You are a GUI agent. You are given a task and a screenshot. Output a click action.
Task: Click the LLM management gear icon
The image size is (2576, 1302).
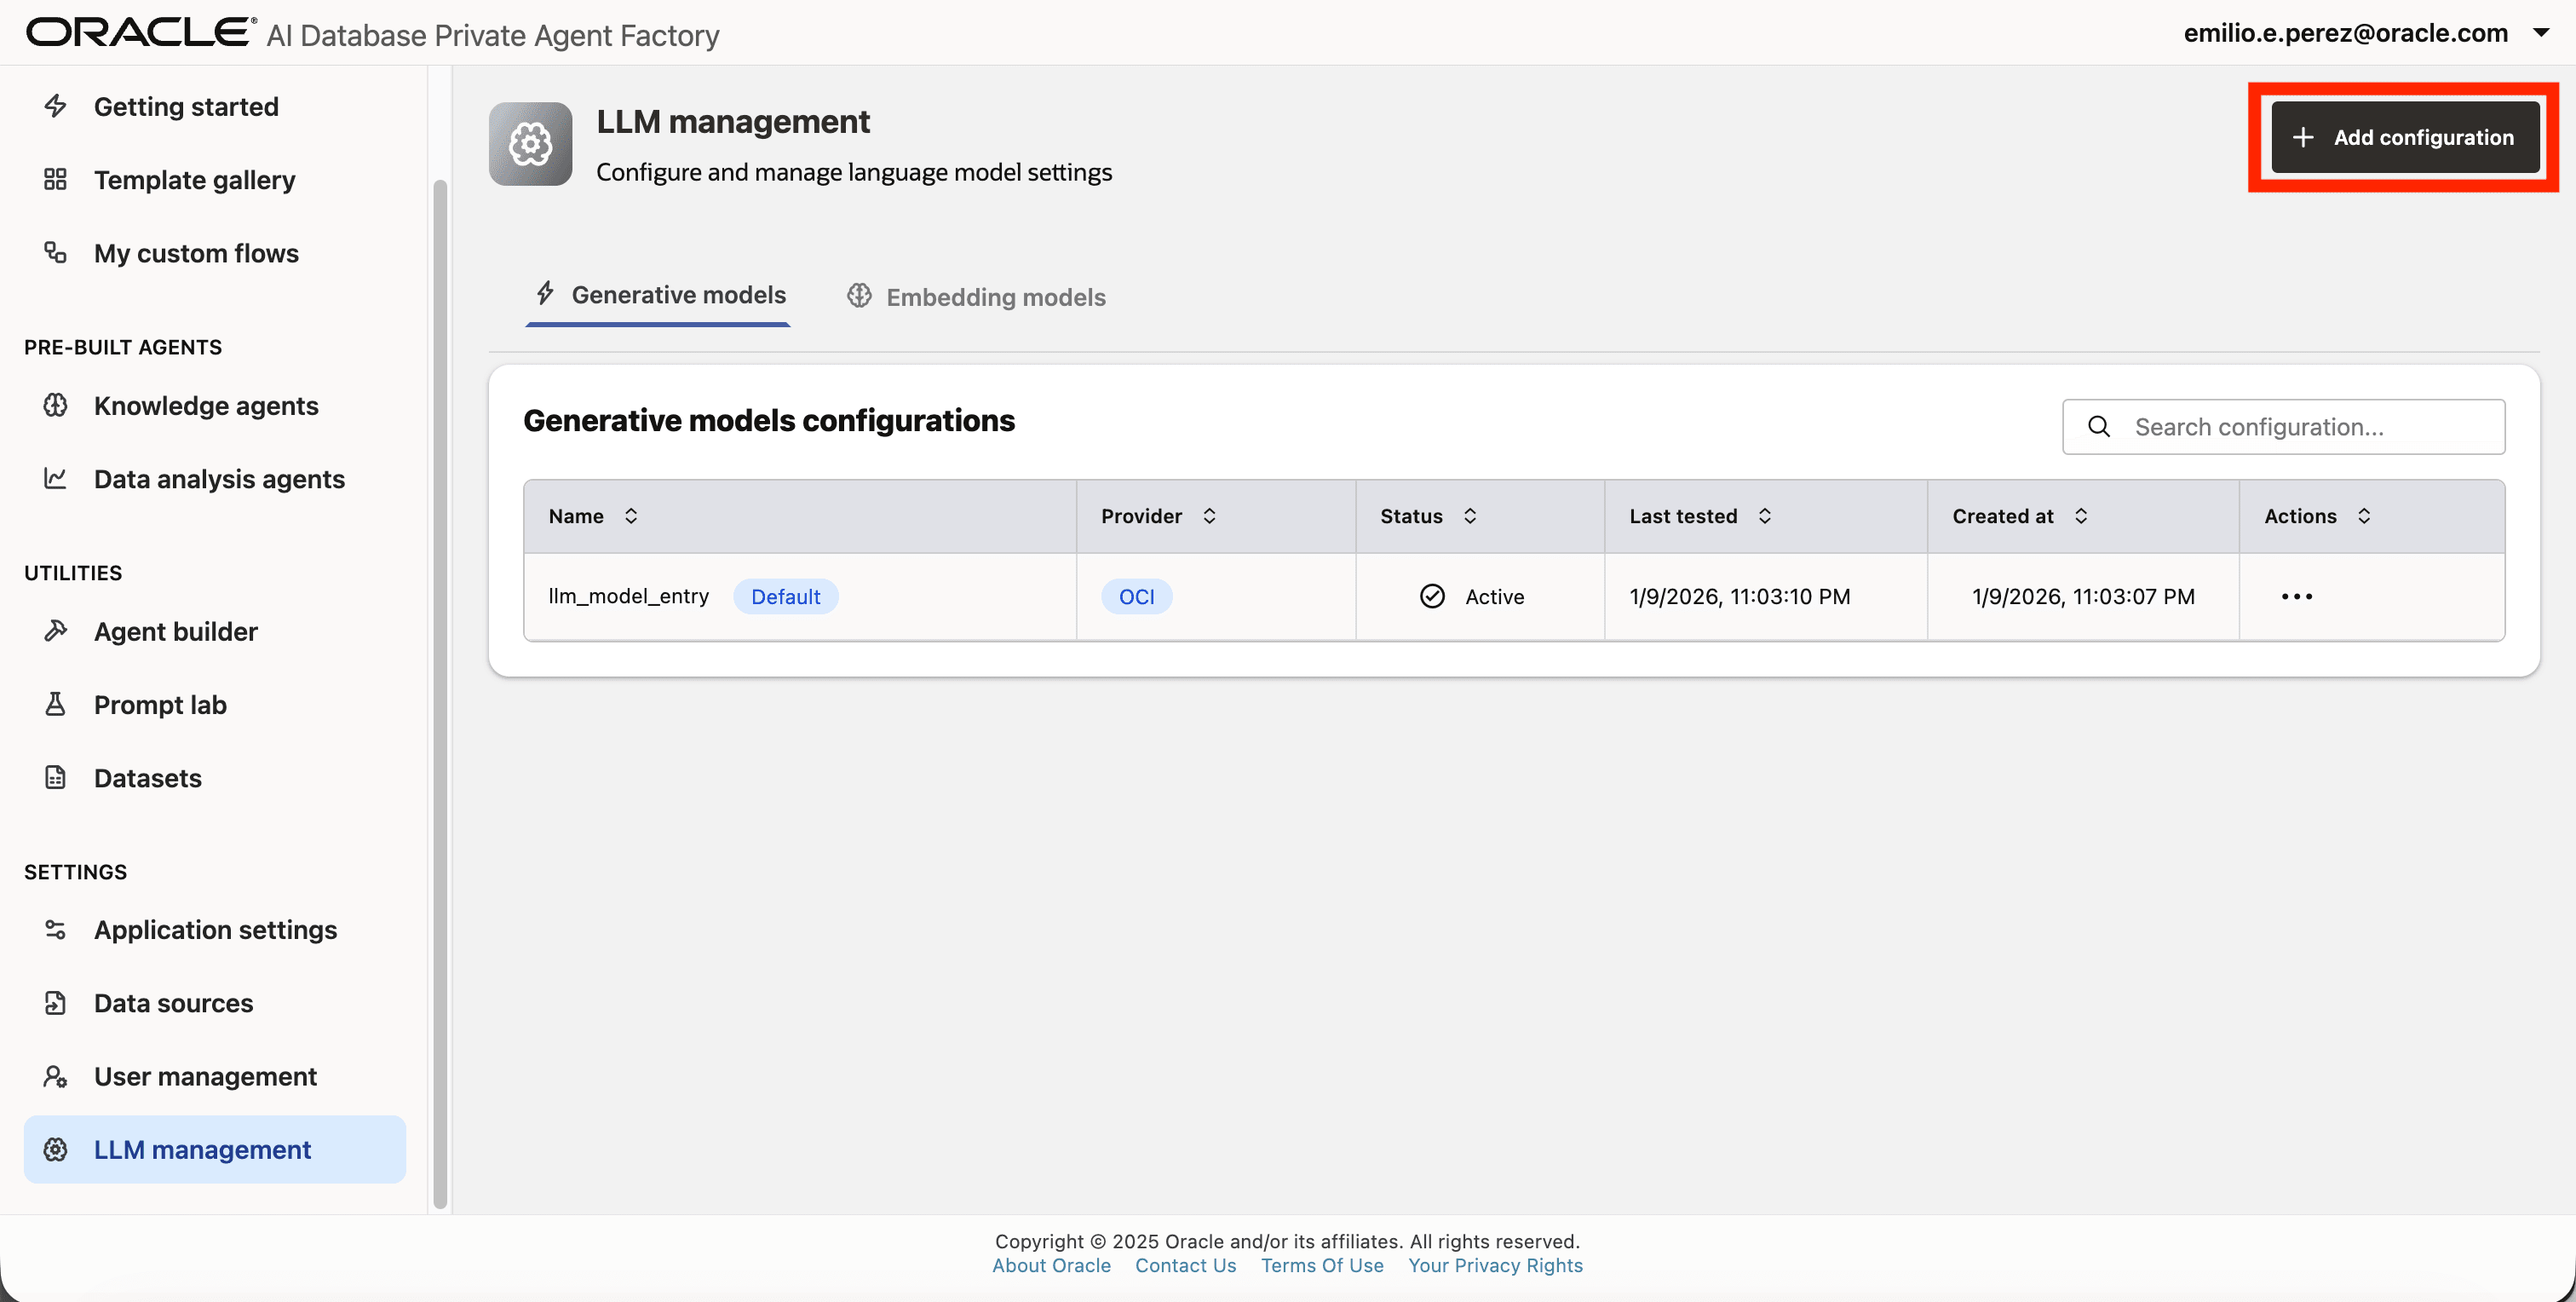[55, 1149]
